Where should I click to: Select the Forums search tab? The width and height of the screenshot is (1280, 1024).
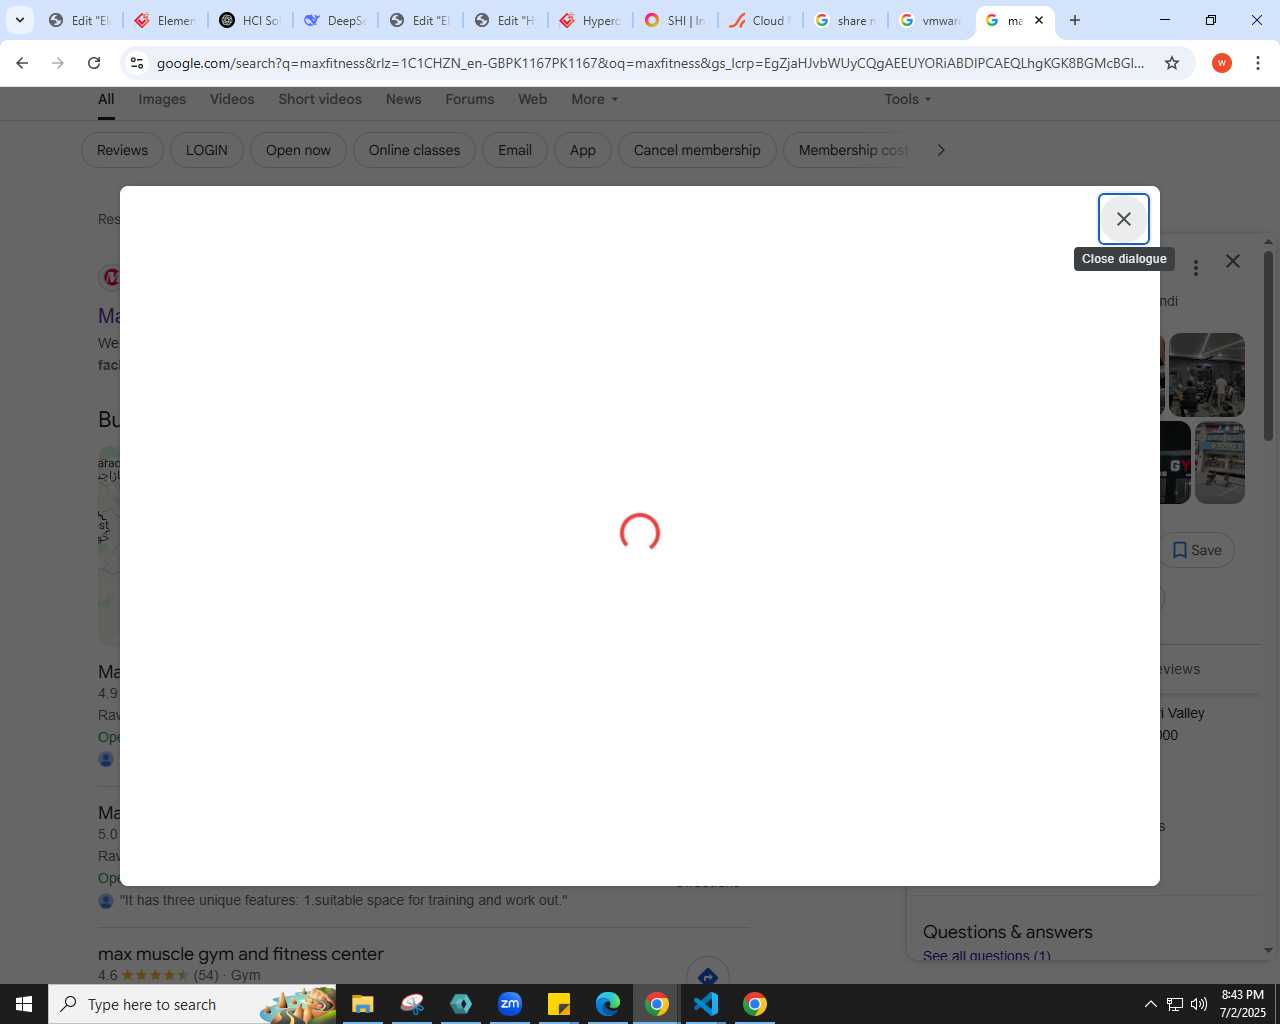pyautogui.click(x=470, y=99)
